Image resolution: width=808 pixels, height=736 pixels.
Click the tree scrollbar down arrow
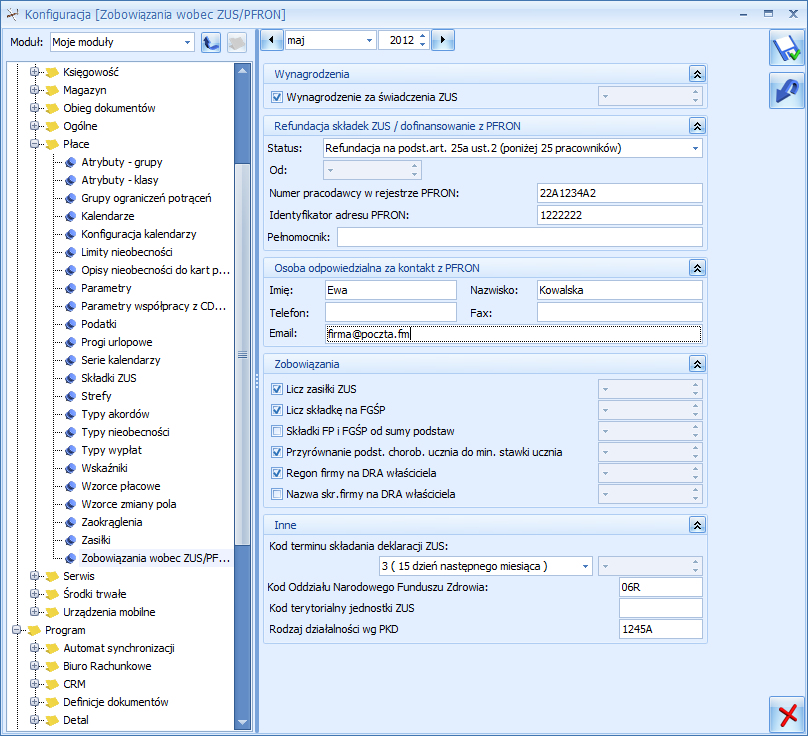pyautogui.click(x=242, y=723)
